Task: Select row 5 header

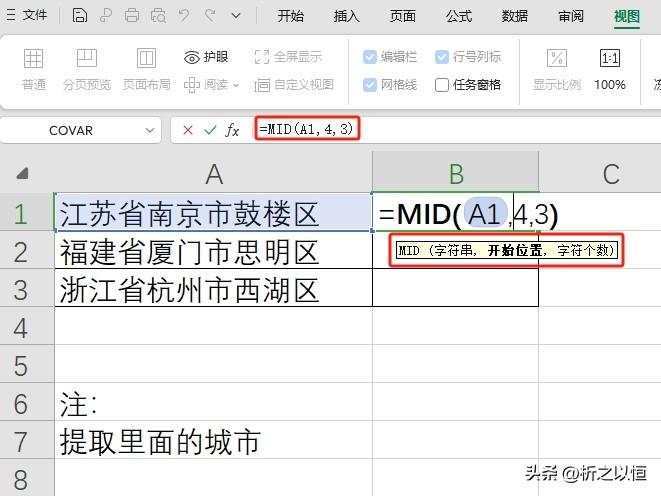Action: tap(27, 365)
